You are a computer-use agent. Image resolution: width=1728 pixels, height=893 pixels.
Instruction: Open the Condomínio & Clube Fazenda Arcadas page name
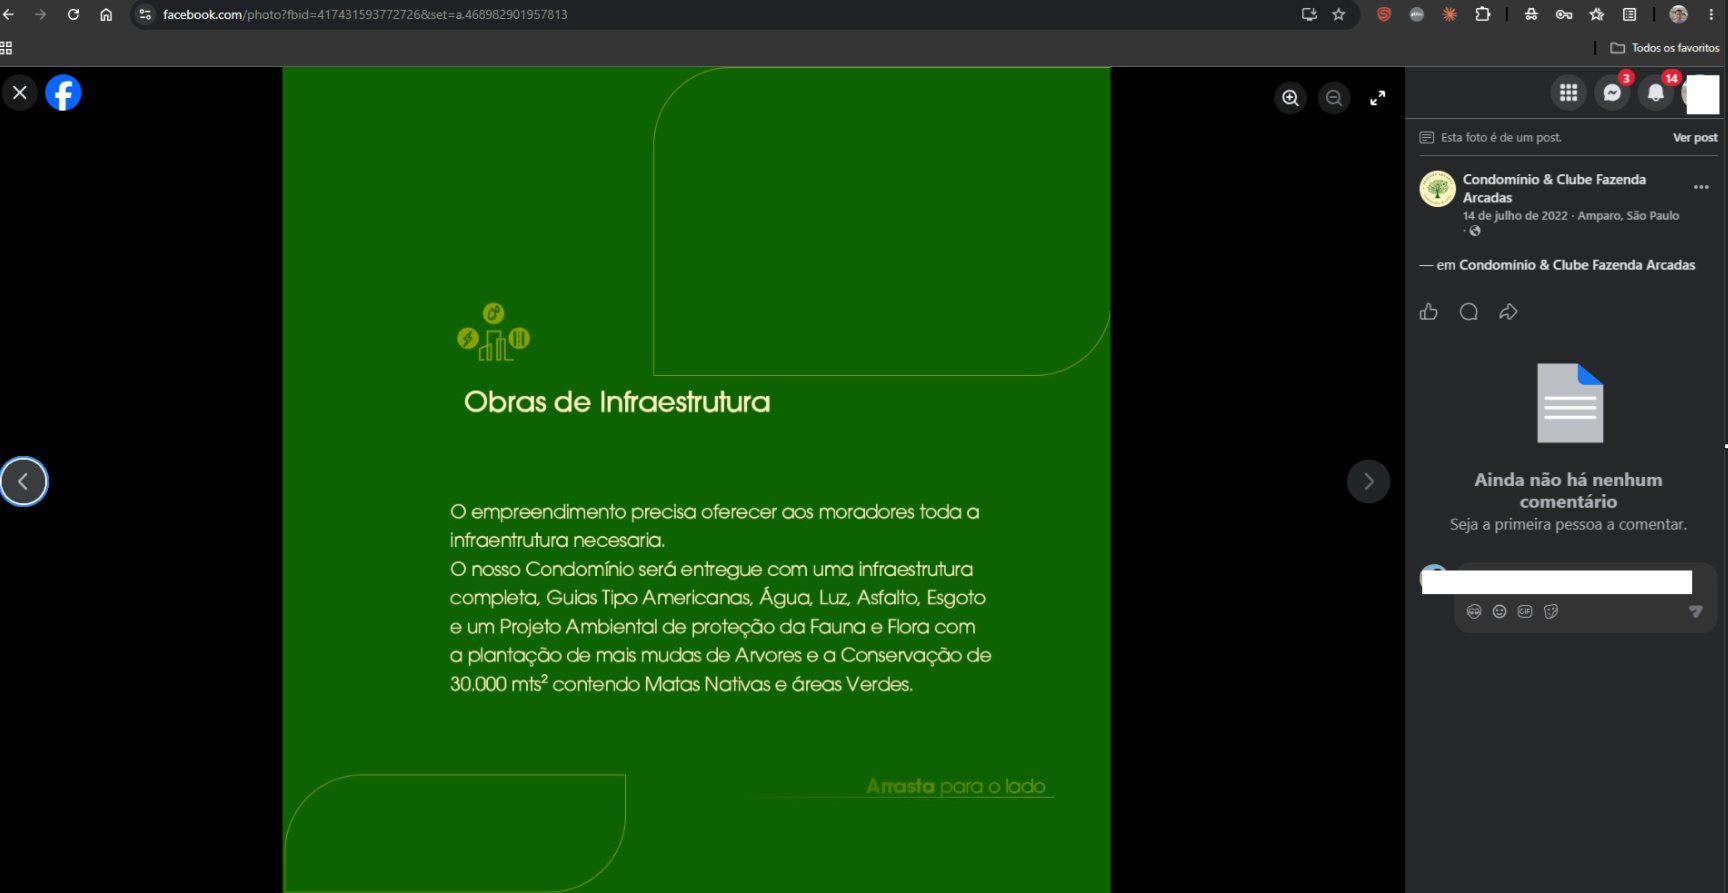(1554, 188)
